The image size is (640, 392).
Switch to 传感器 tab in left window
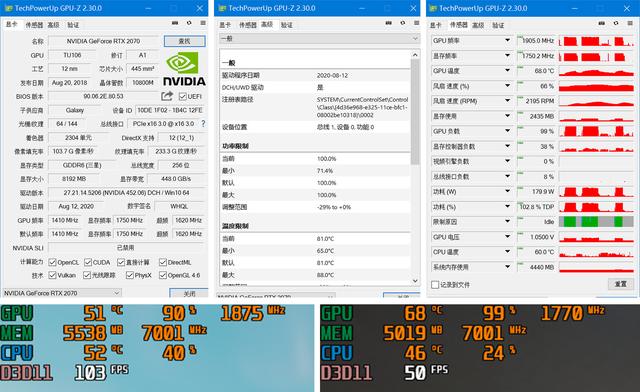tap(34, 25)
